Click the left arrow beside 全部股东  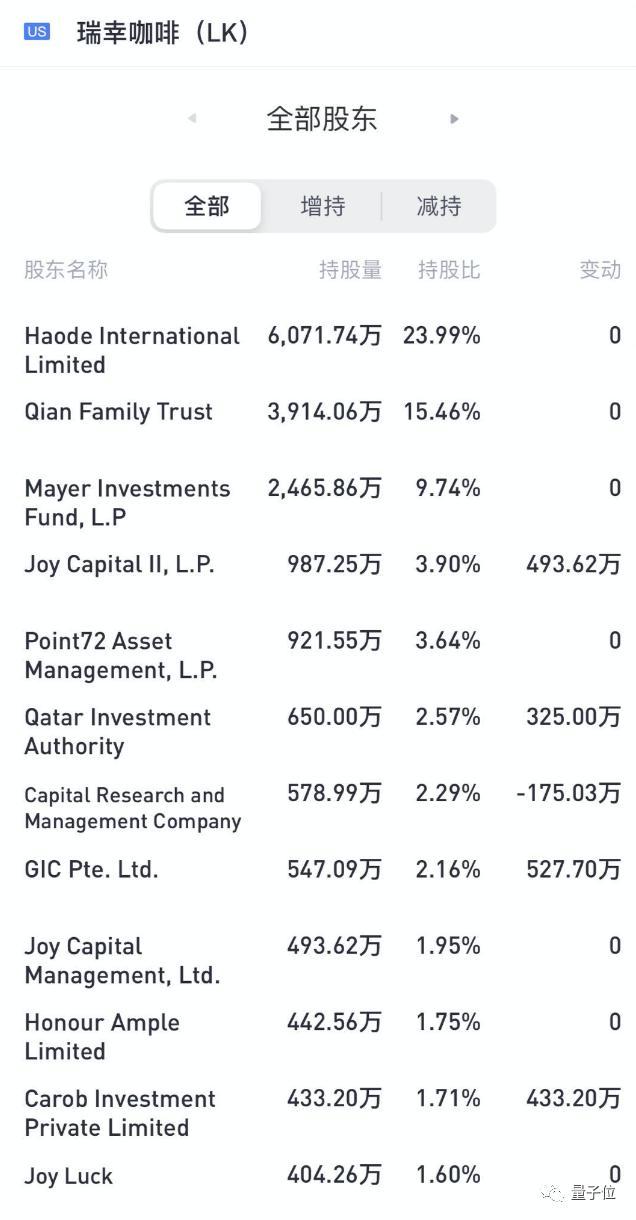[191, 118]
